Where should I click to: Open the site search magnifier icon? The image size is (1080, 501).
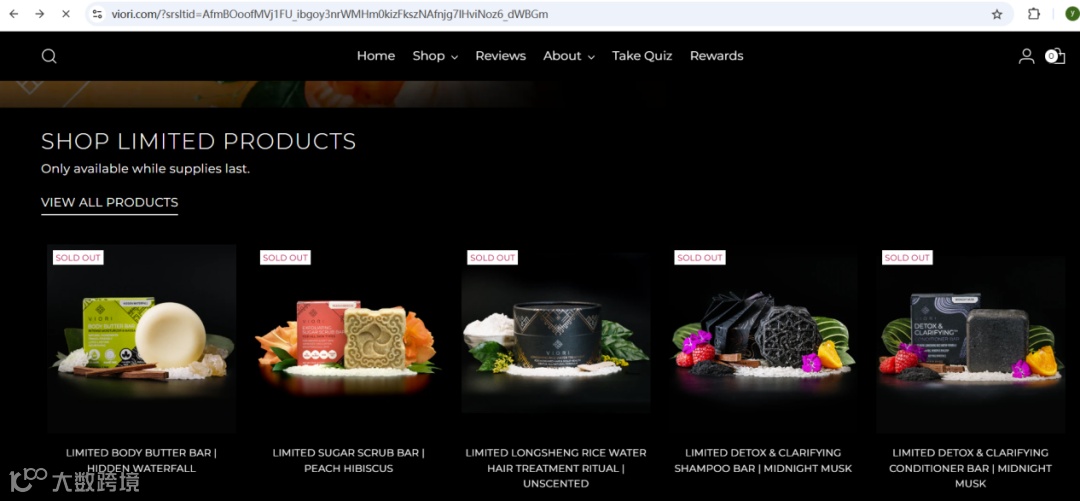pyautogui.click(x=49, y=56)
